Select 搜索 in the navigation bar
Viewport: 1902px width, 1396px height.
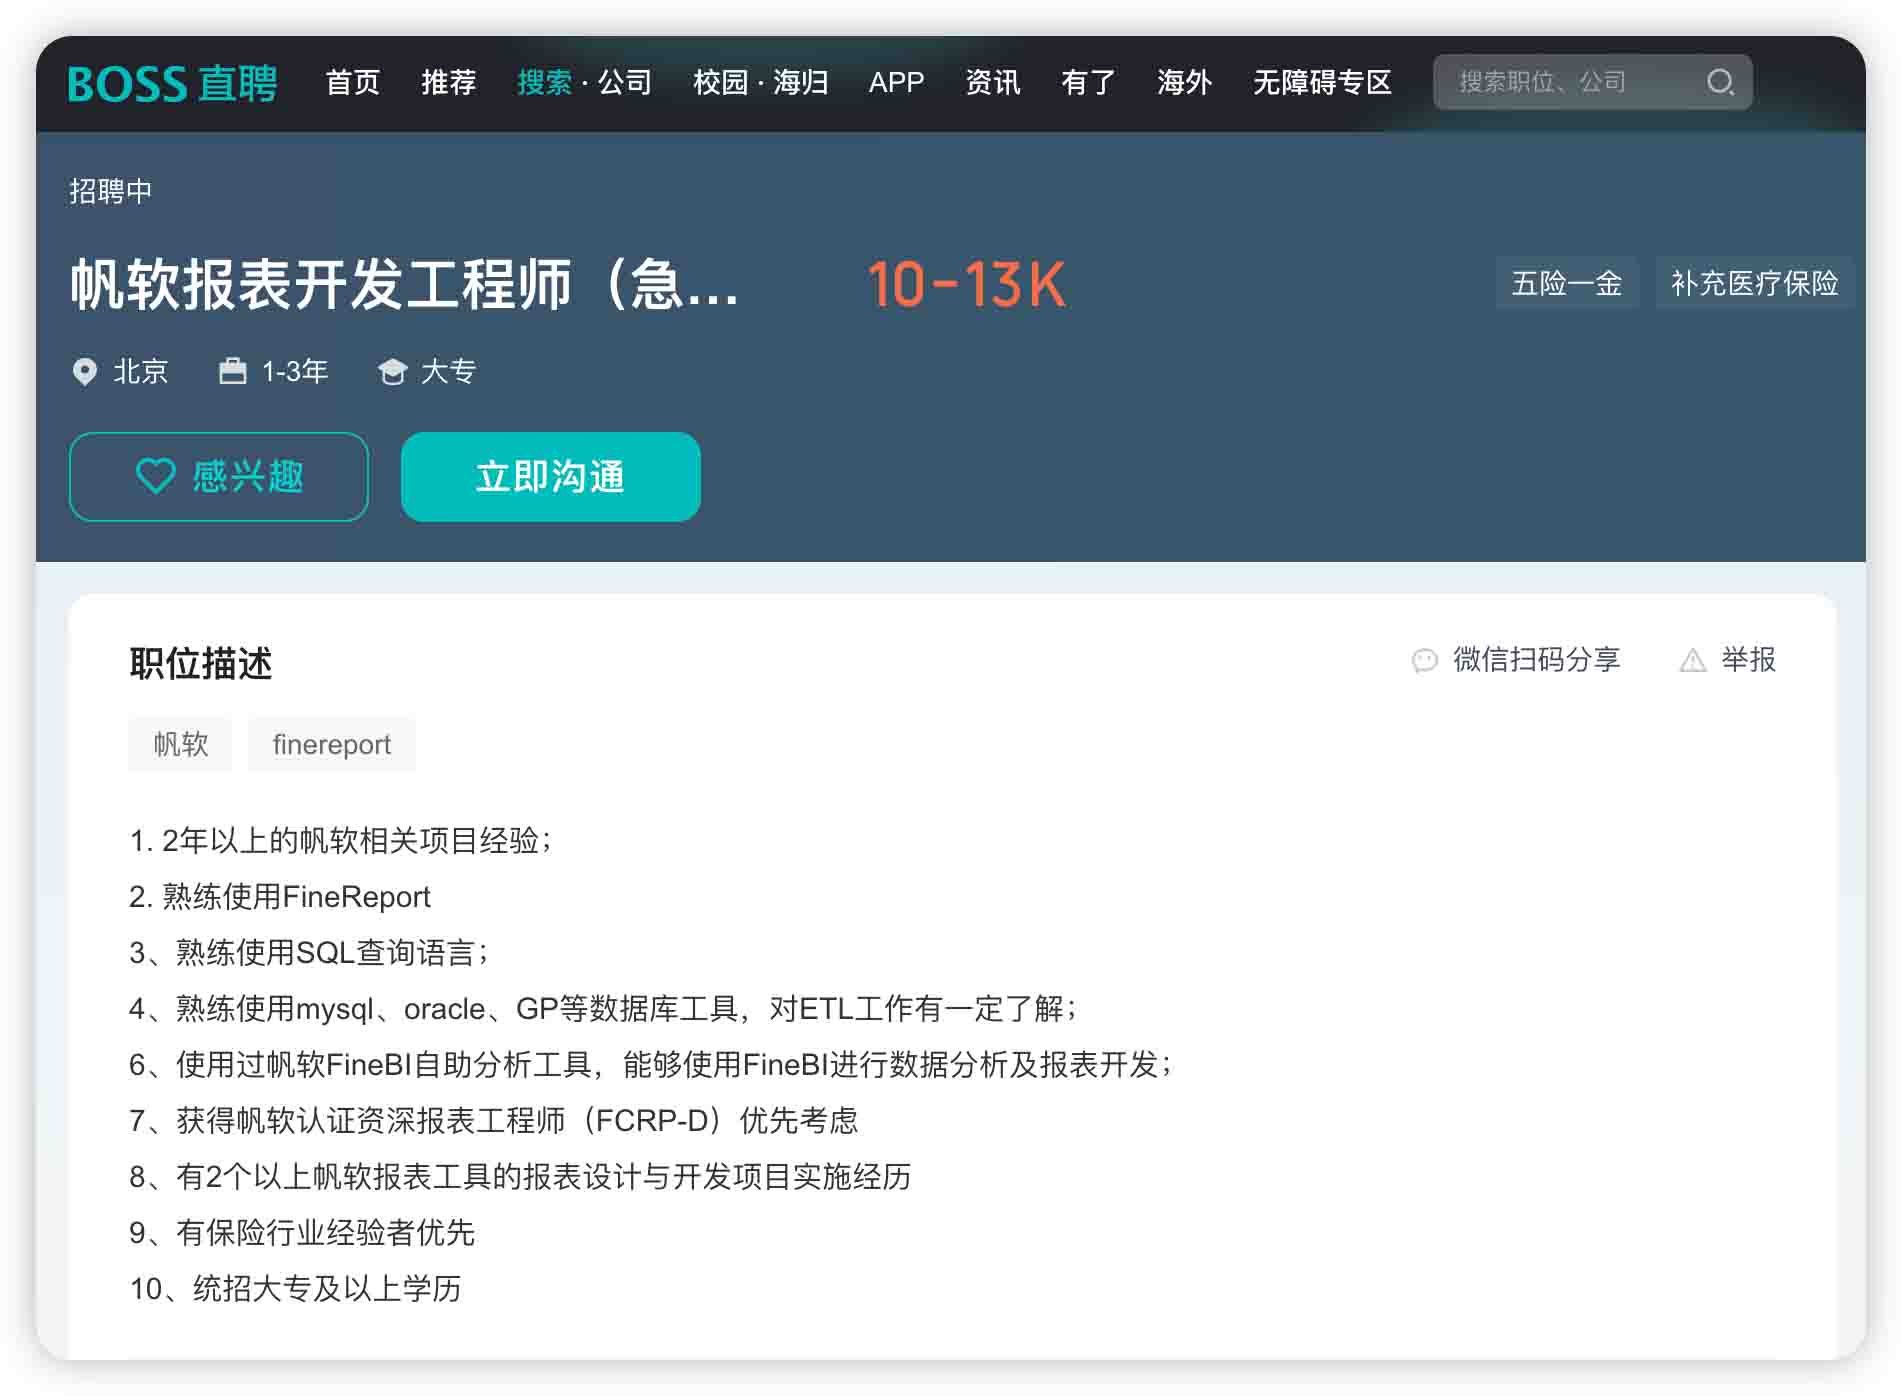544,82
